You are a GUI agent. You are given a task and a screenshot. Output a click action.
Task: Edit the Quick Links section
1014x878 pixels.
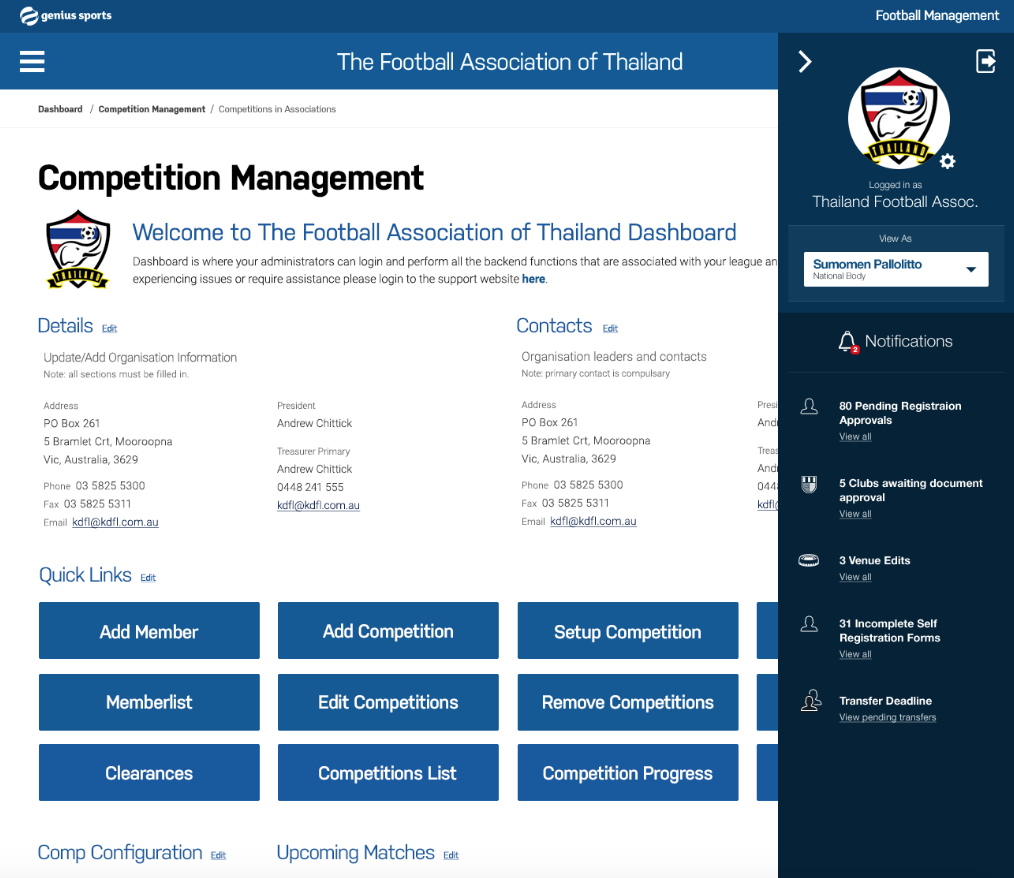[148, 577]
